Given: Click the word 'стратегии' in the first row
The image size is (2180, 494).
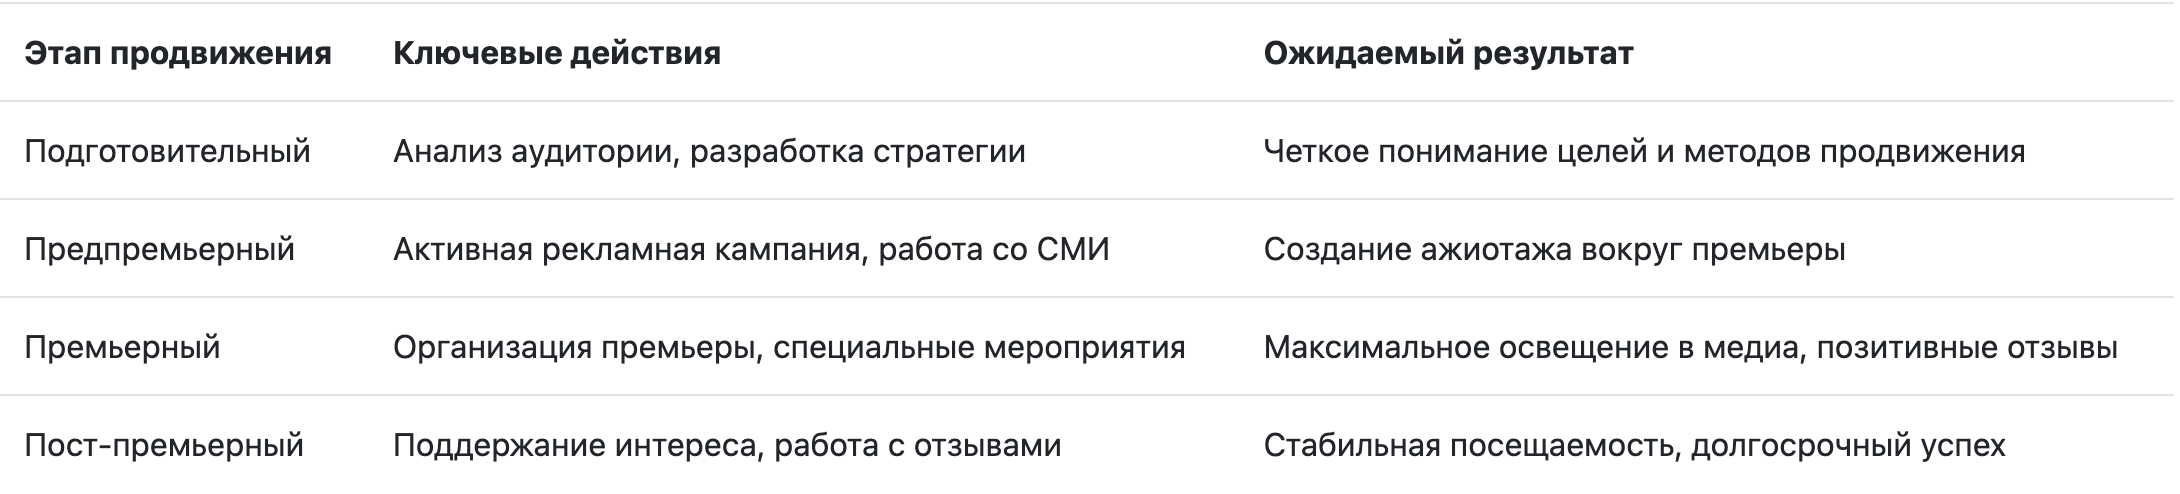Looking at the screenshot, I should tap(949, 151).
